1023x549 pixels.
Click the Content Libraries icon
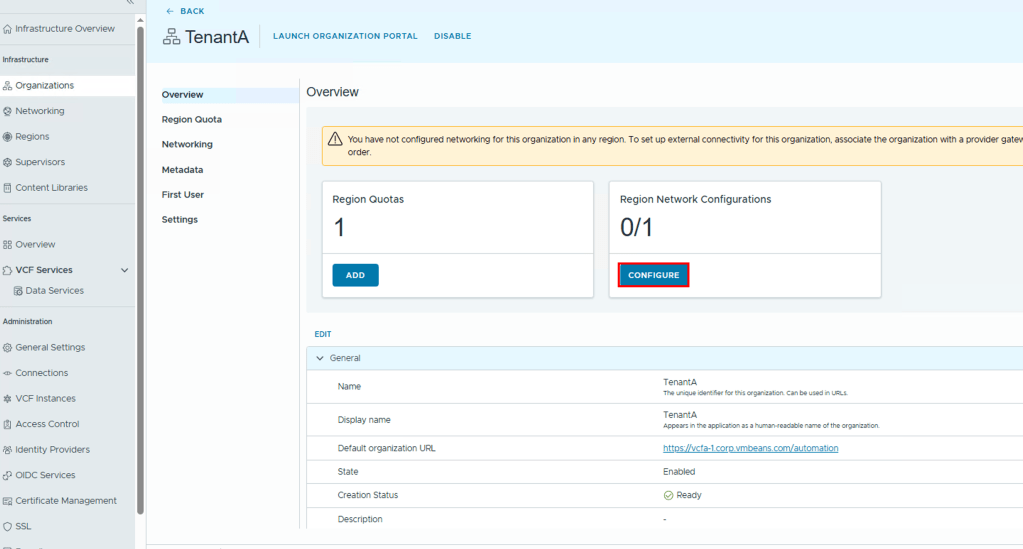[x=8, y=188]
